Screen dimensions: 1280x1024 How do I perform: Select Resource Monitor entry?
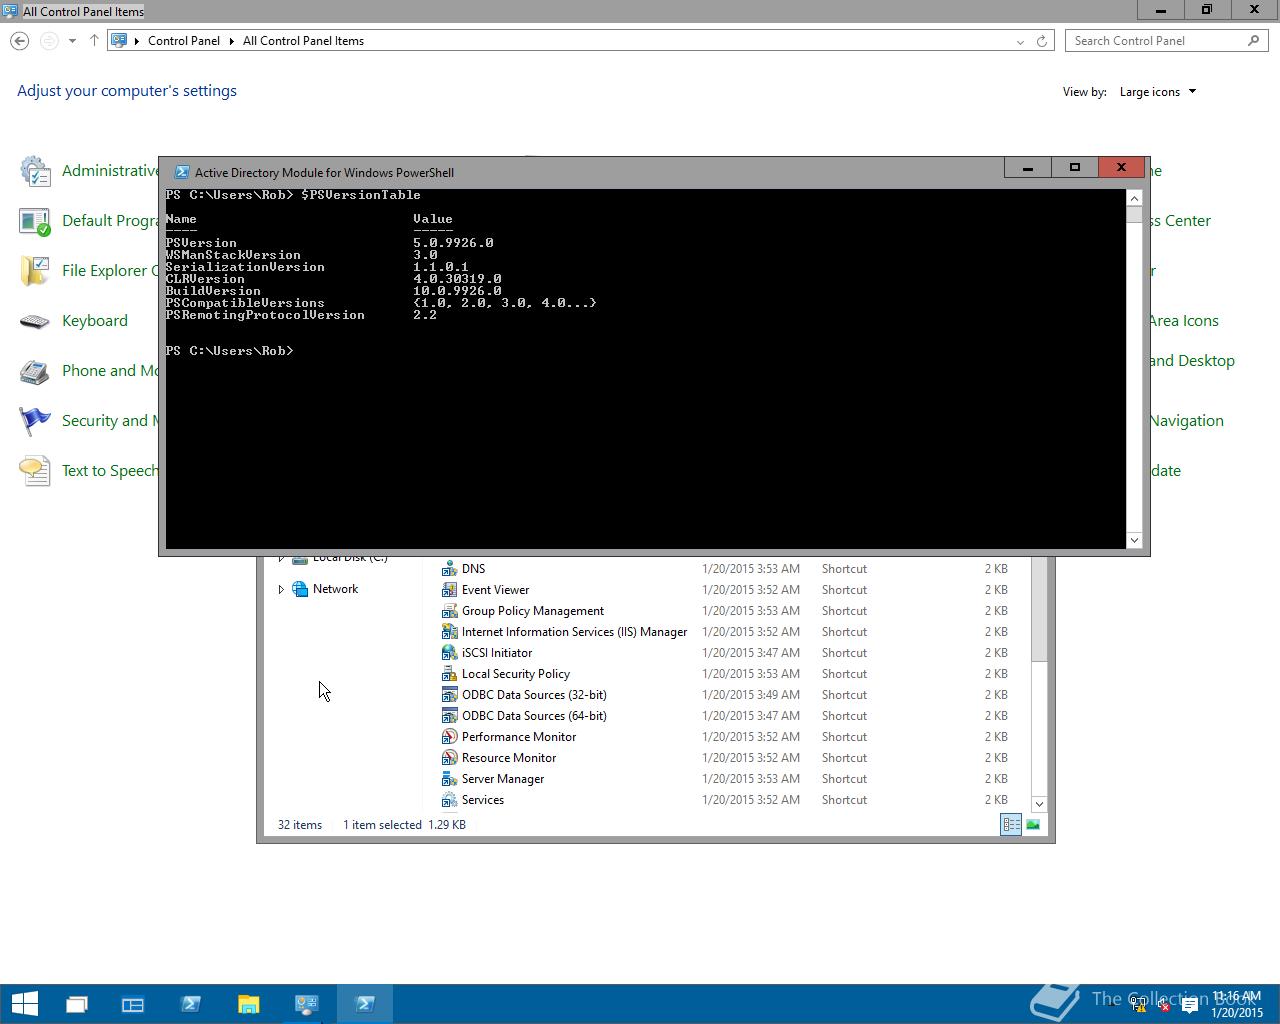tap(509, 758)
